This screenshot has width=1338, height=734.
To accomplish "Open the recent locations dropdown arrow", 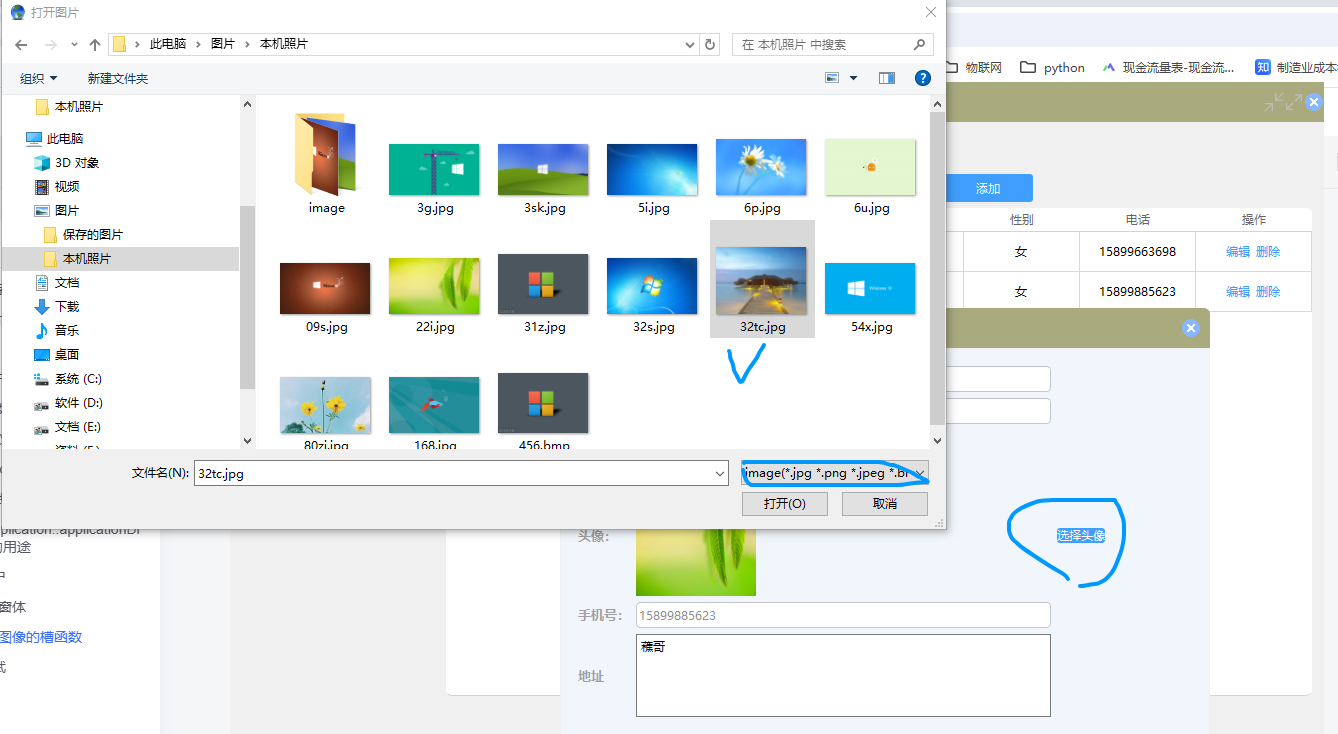I will tap(74, 45).
